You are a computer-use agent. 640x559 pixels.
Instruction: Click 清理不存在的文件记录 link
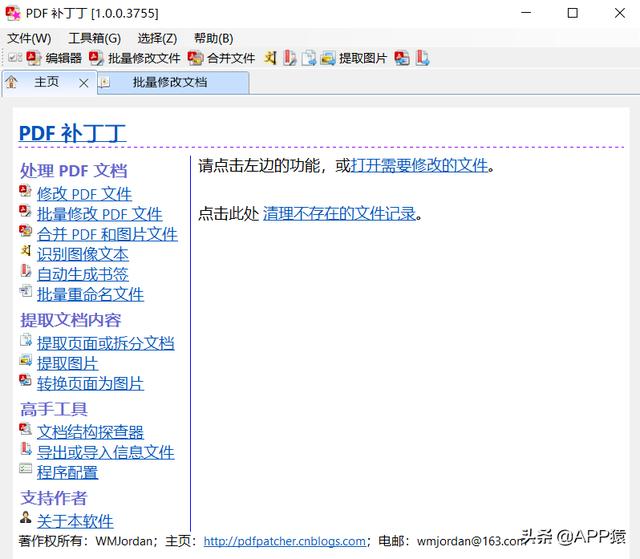339,213
